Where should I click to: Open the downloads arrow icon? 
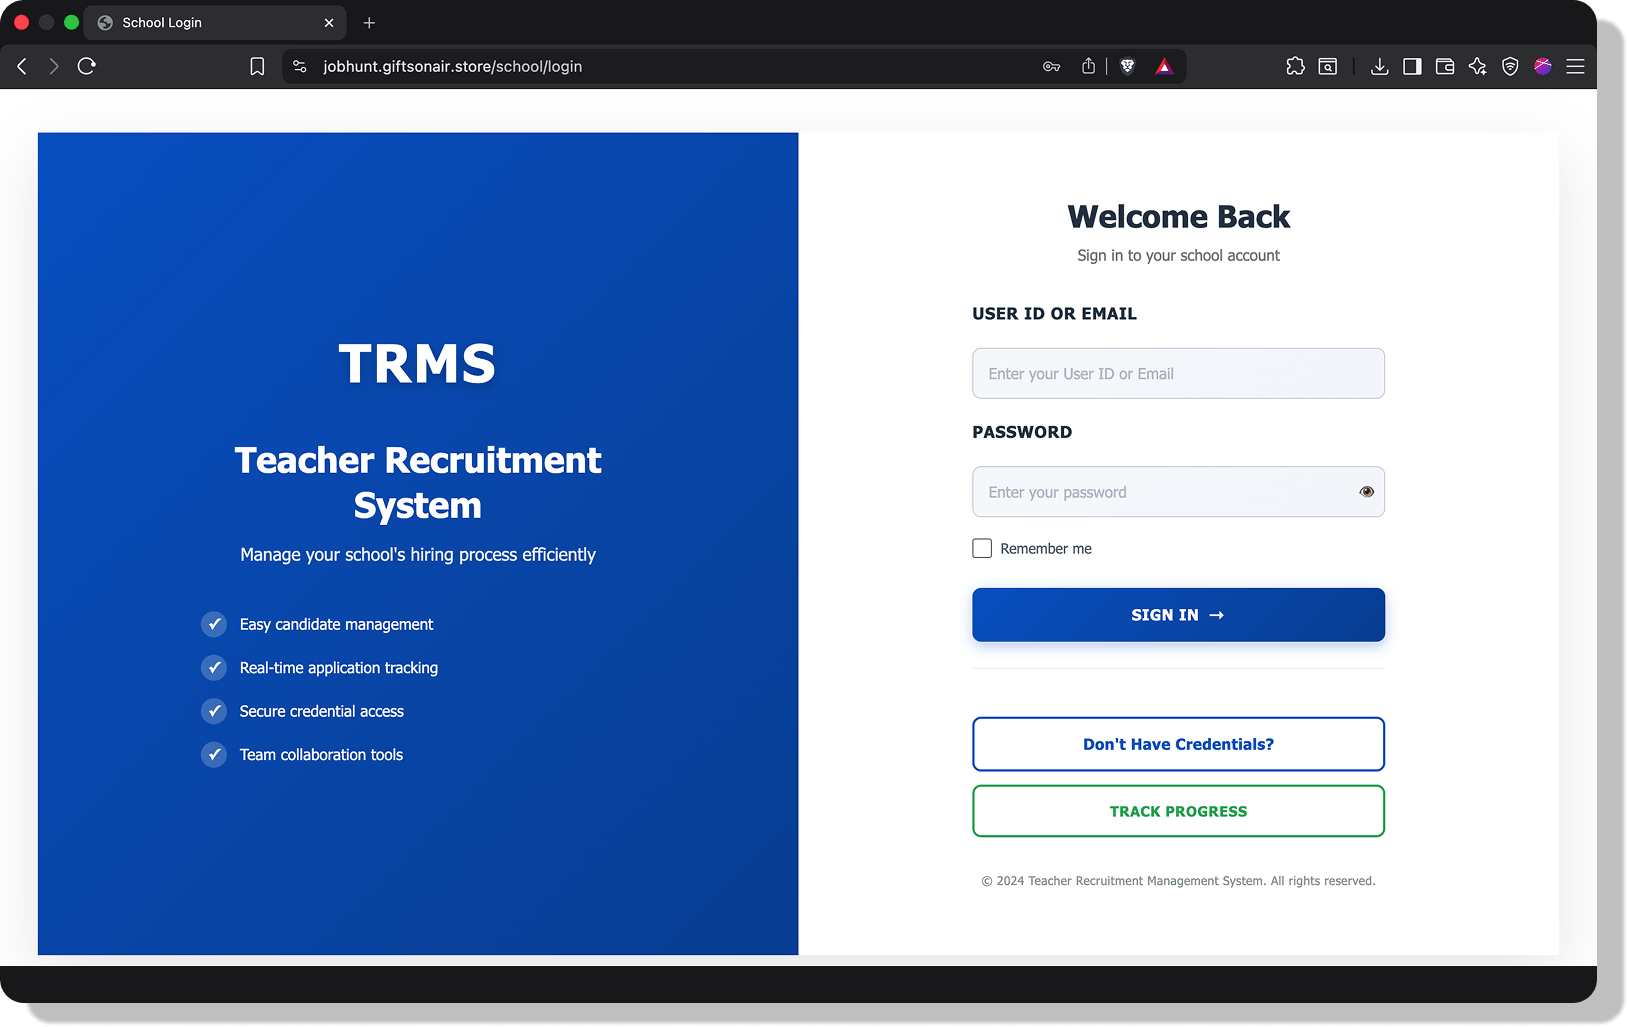(1379, 66)
